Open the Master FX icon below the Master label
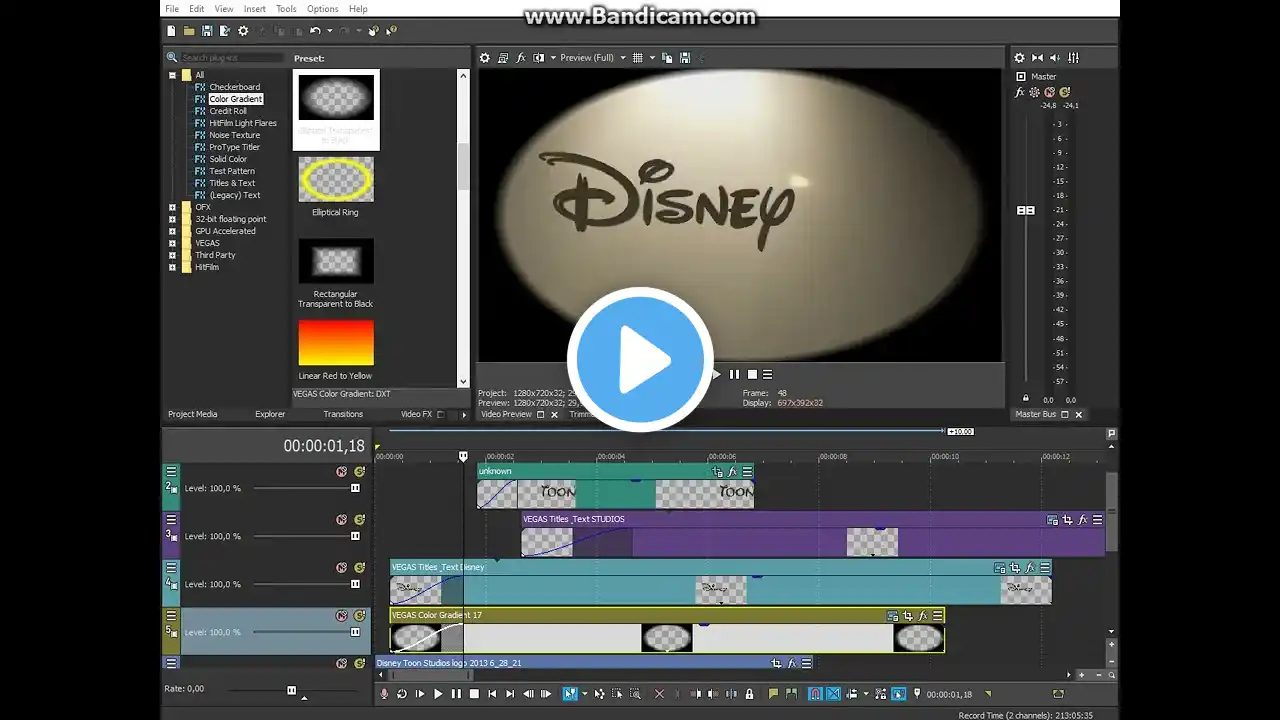Screen dimensions: 1280x720 (x=1020, y=92)
